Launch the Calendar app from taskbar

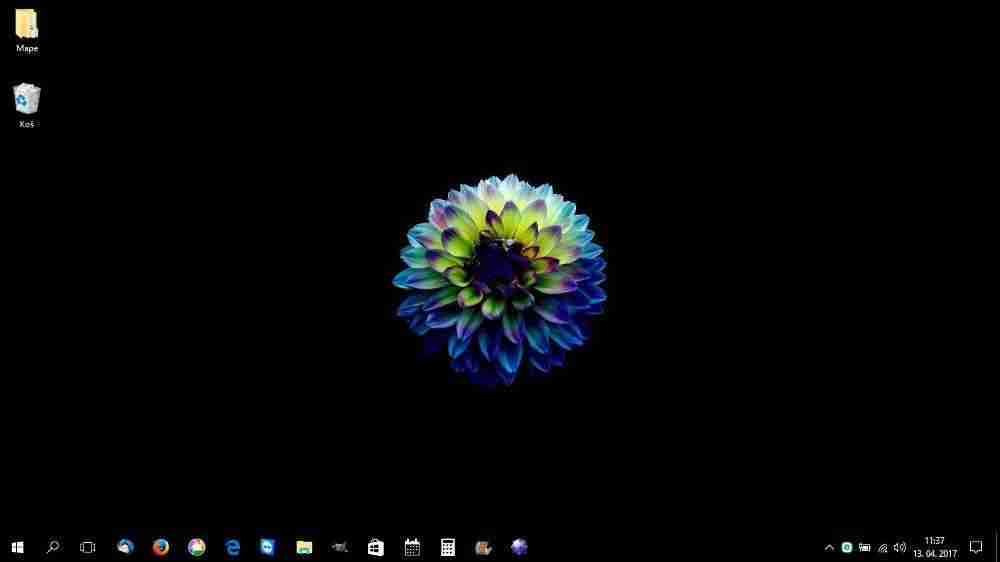412,547
